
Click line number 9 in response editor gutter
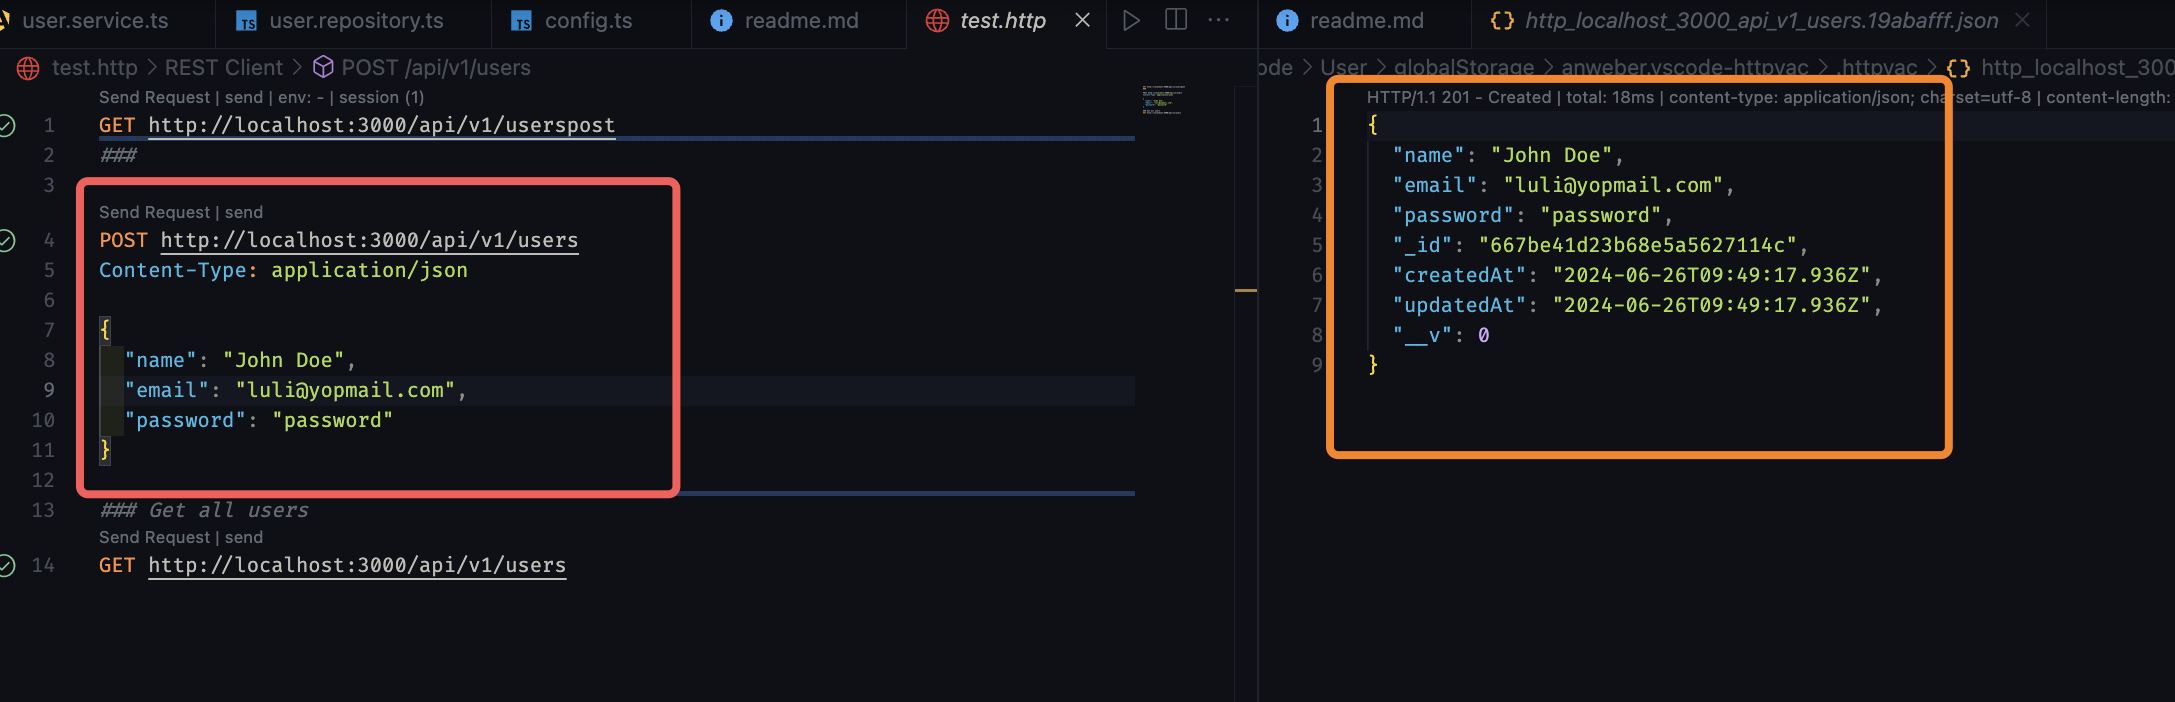(1317, 365)
